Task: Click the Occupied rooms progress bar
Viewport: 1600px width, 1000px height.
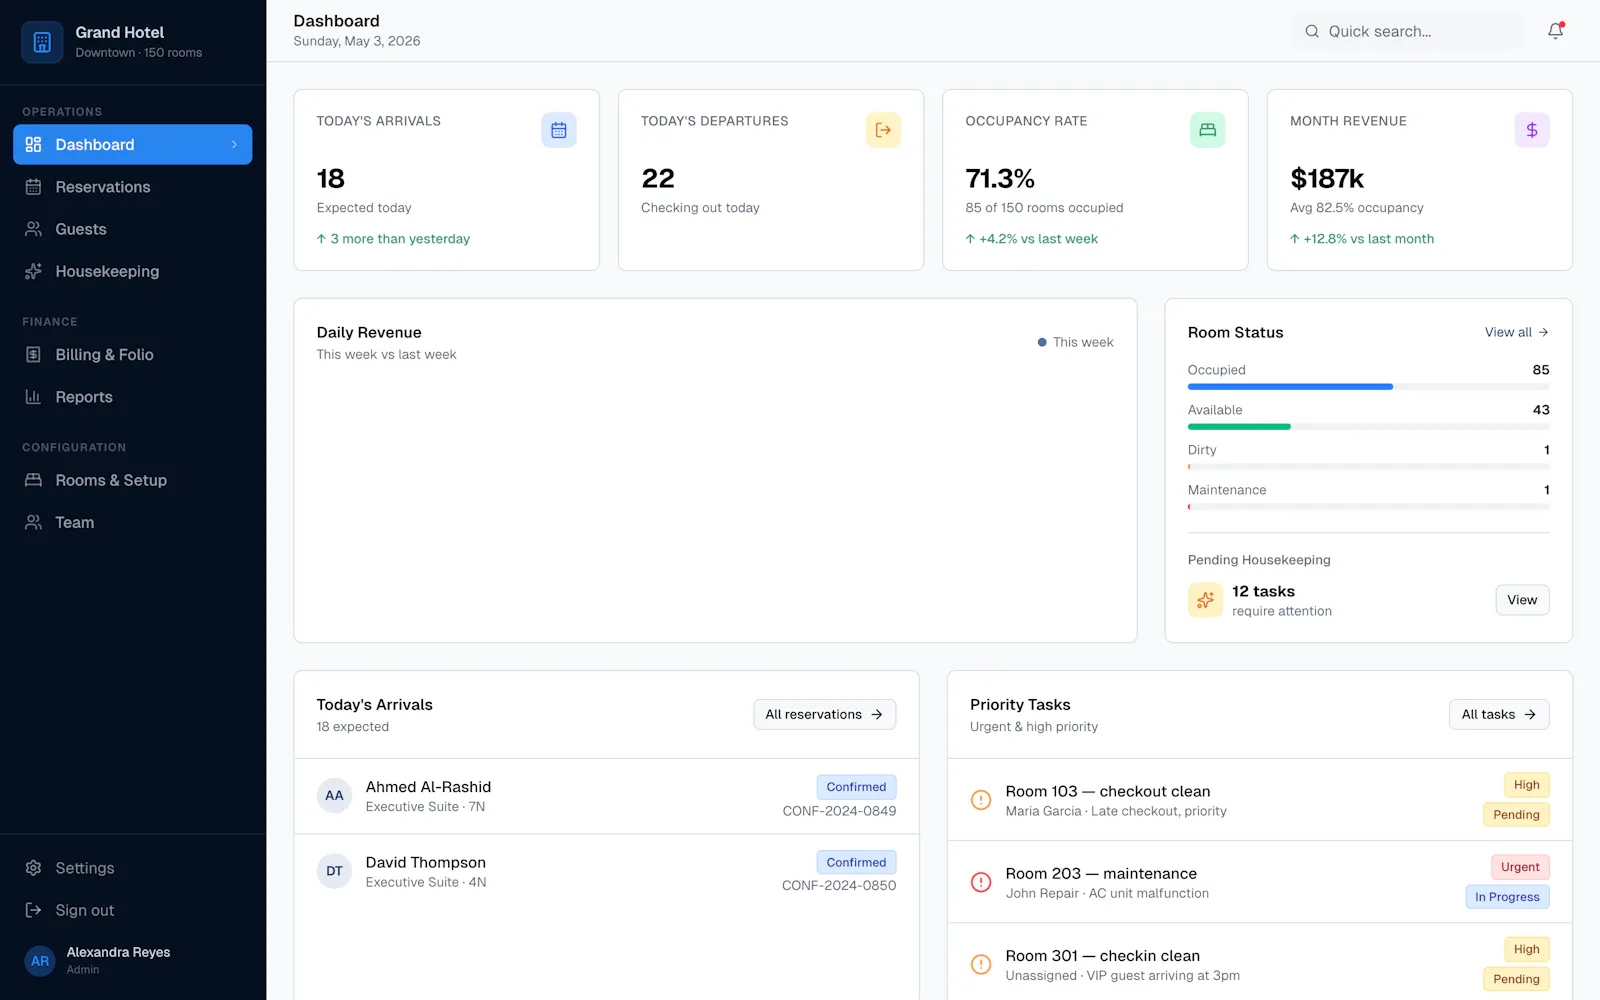Action: click(1368, 386)
